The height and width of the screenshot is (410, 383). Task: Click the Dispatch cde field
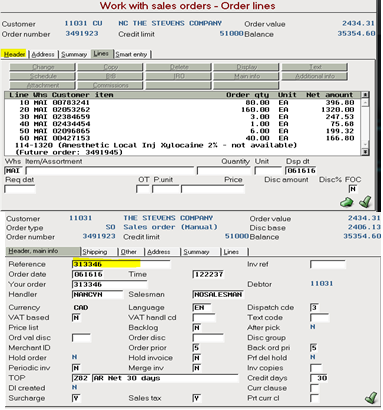coord(314,307)
